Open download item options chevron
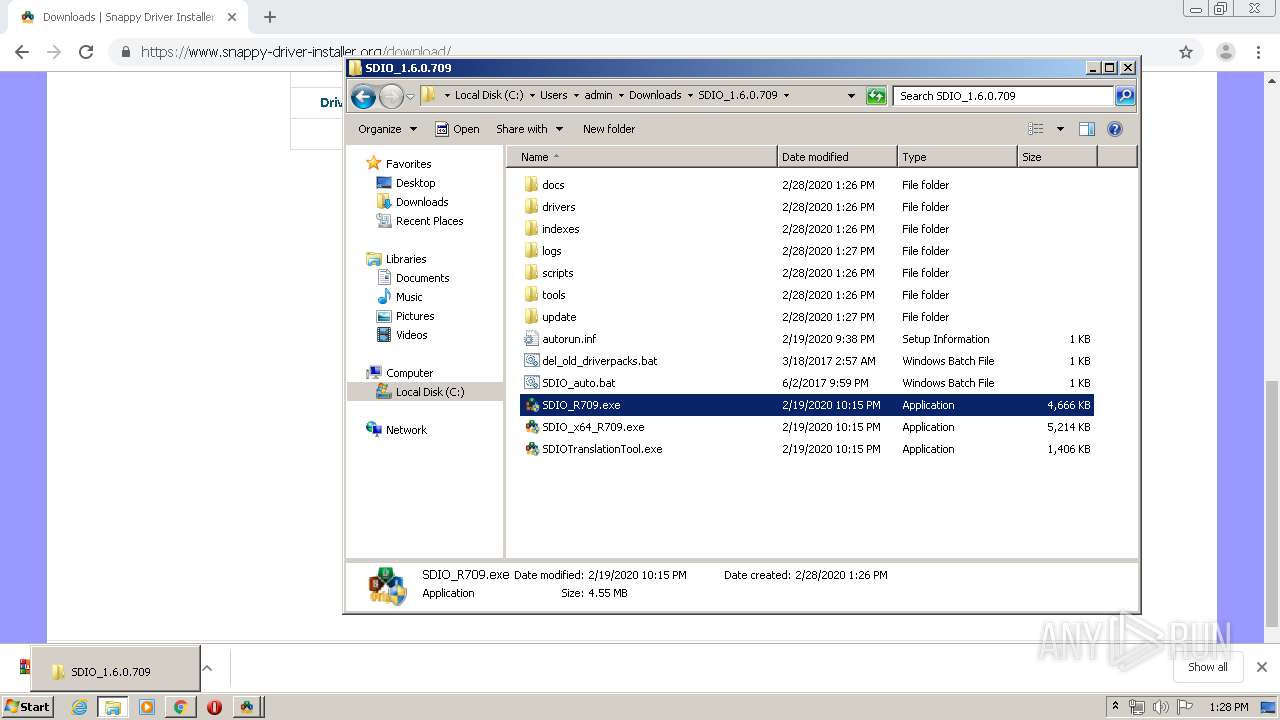Viewport: 1280px width, 720px height. [207, 668]
